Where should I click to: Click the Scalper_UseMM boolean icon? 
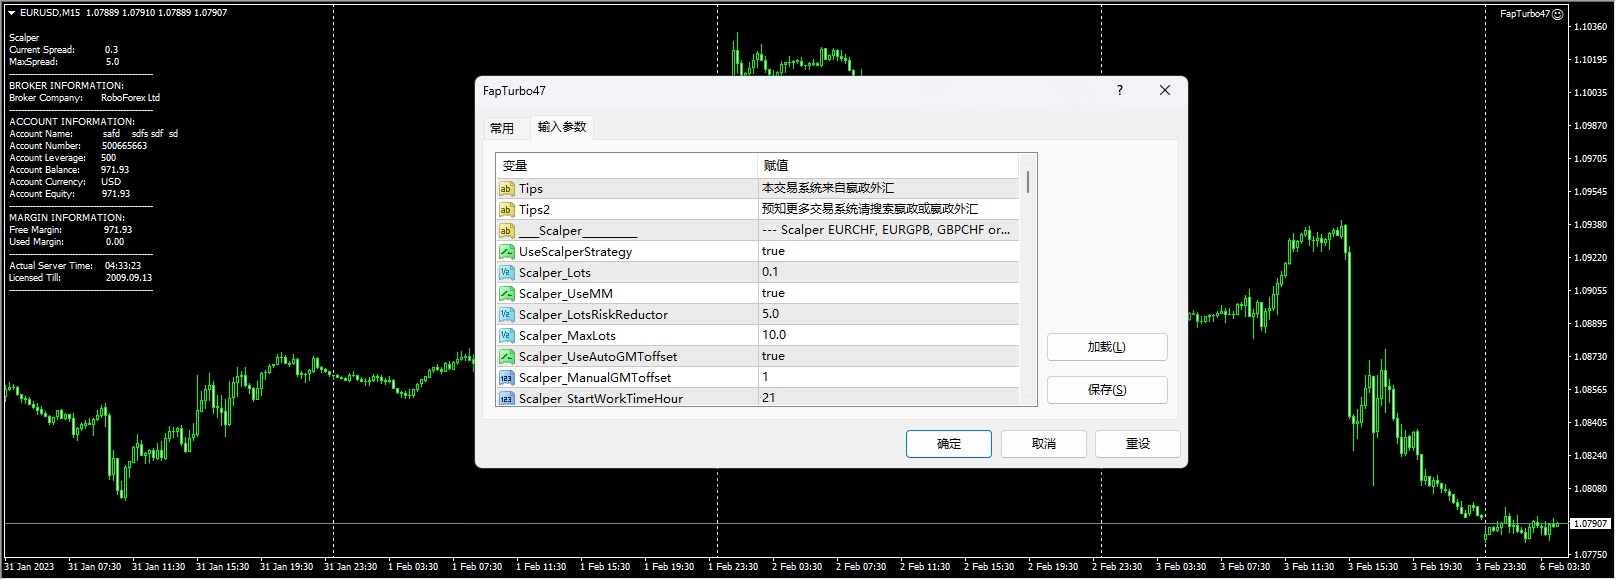tap(507, 294)
